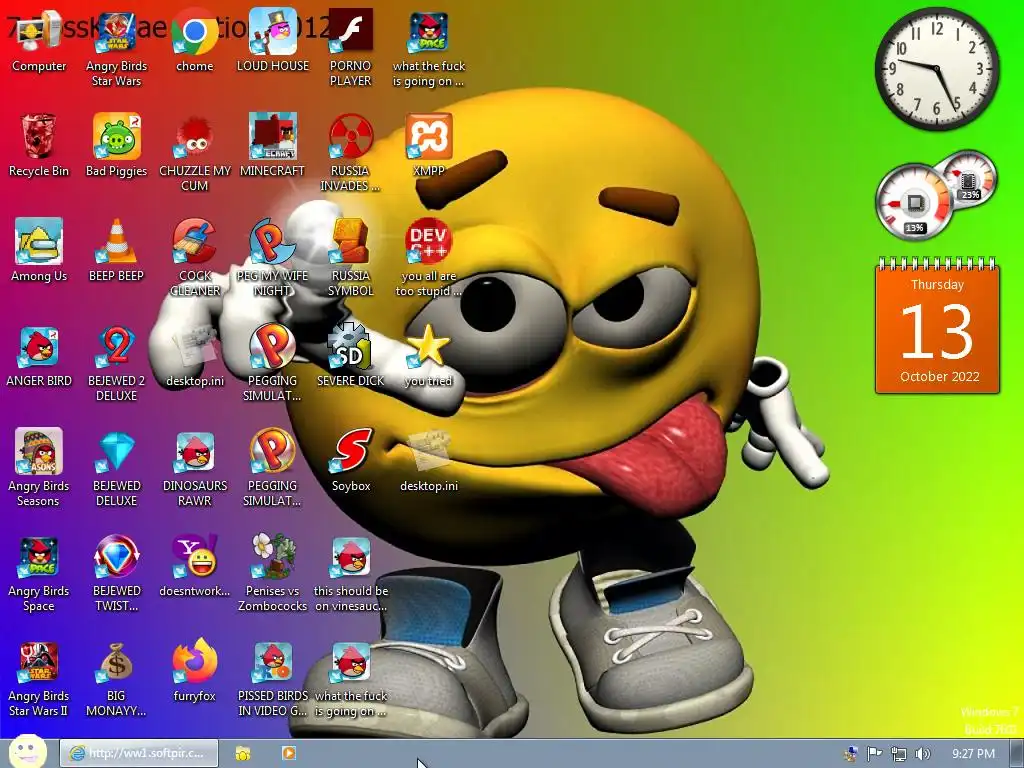The width and height of the screenshot is (1024, 768).
Task: Launch media player from the taskbar
Action: (288, 754)
